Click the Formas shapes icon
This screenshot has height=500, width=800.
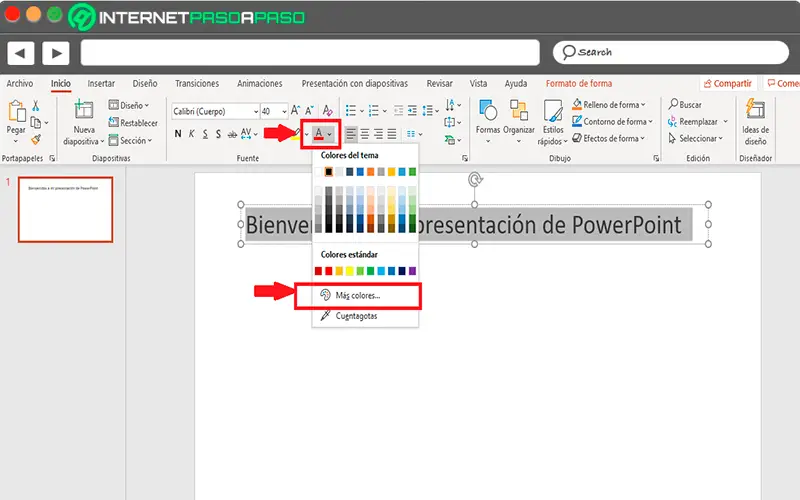(488, 110)
